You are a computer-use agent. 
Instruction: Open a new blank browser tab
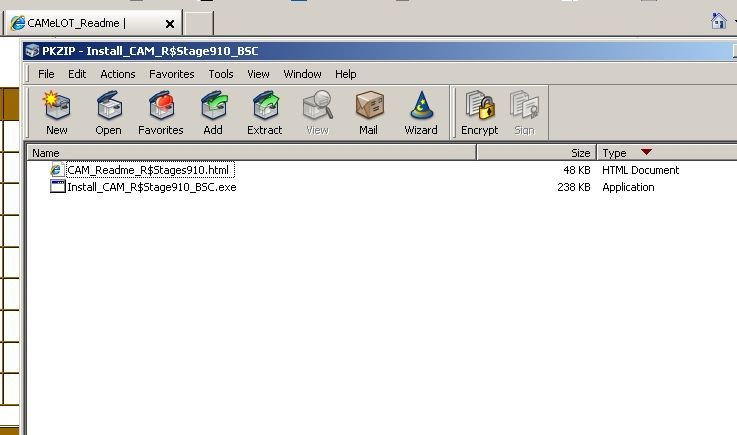pos(199,23)
